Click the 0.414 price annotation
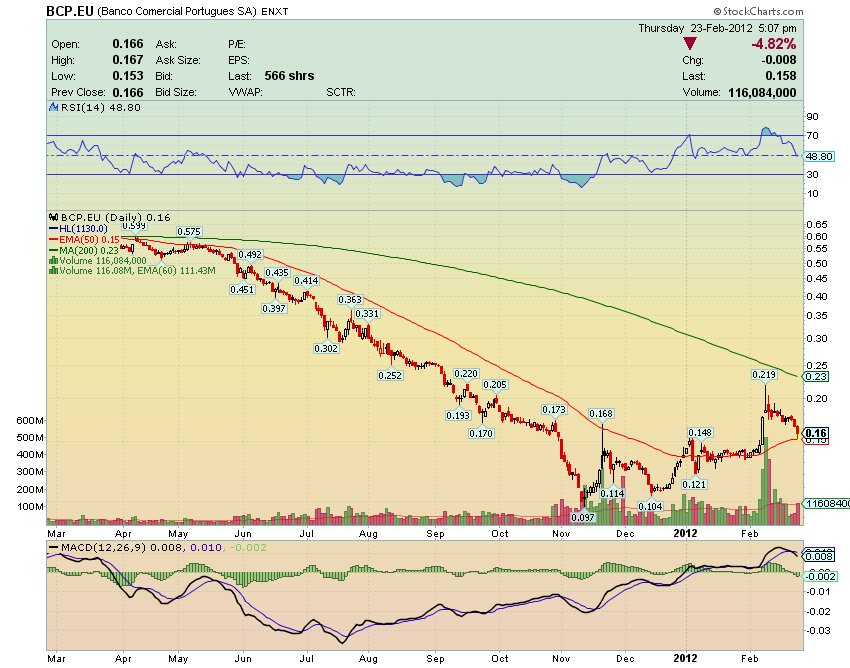The image size is (850, 668). pos(306,280)
